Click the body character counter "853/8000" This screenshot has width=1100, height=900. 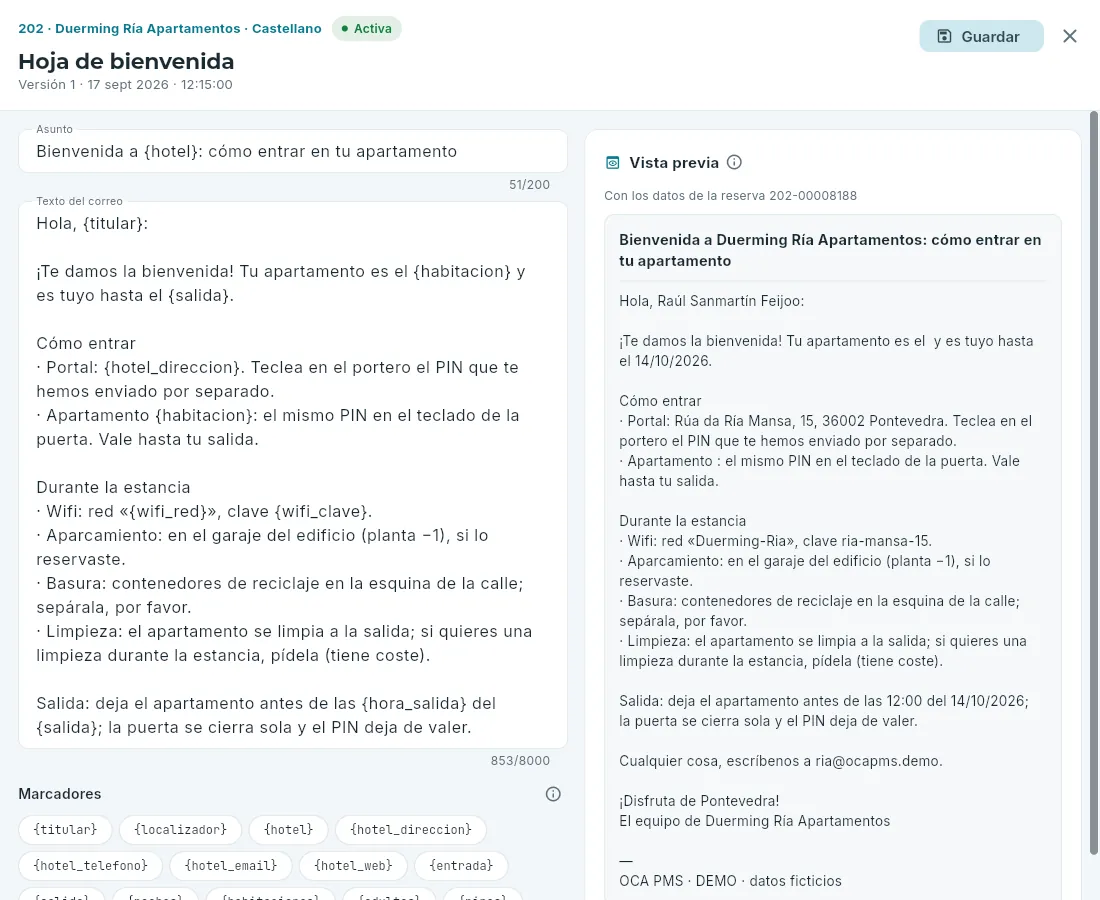point(520,760)
